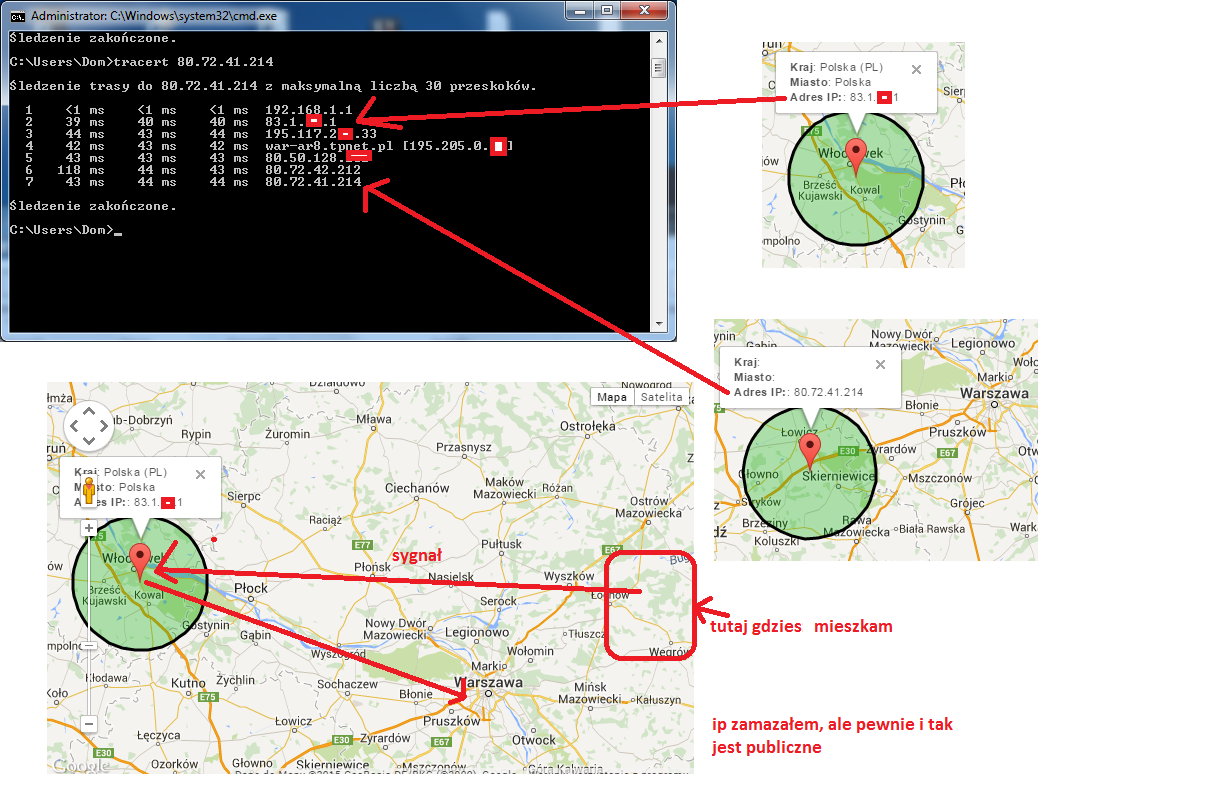Screen dimensions: 1232x800
Task: Grab the cmd window scrollbar thumb
Action: pyautogui.click(x=658, y=68)
